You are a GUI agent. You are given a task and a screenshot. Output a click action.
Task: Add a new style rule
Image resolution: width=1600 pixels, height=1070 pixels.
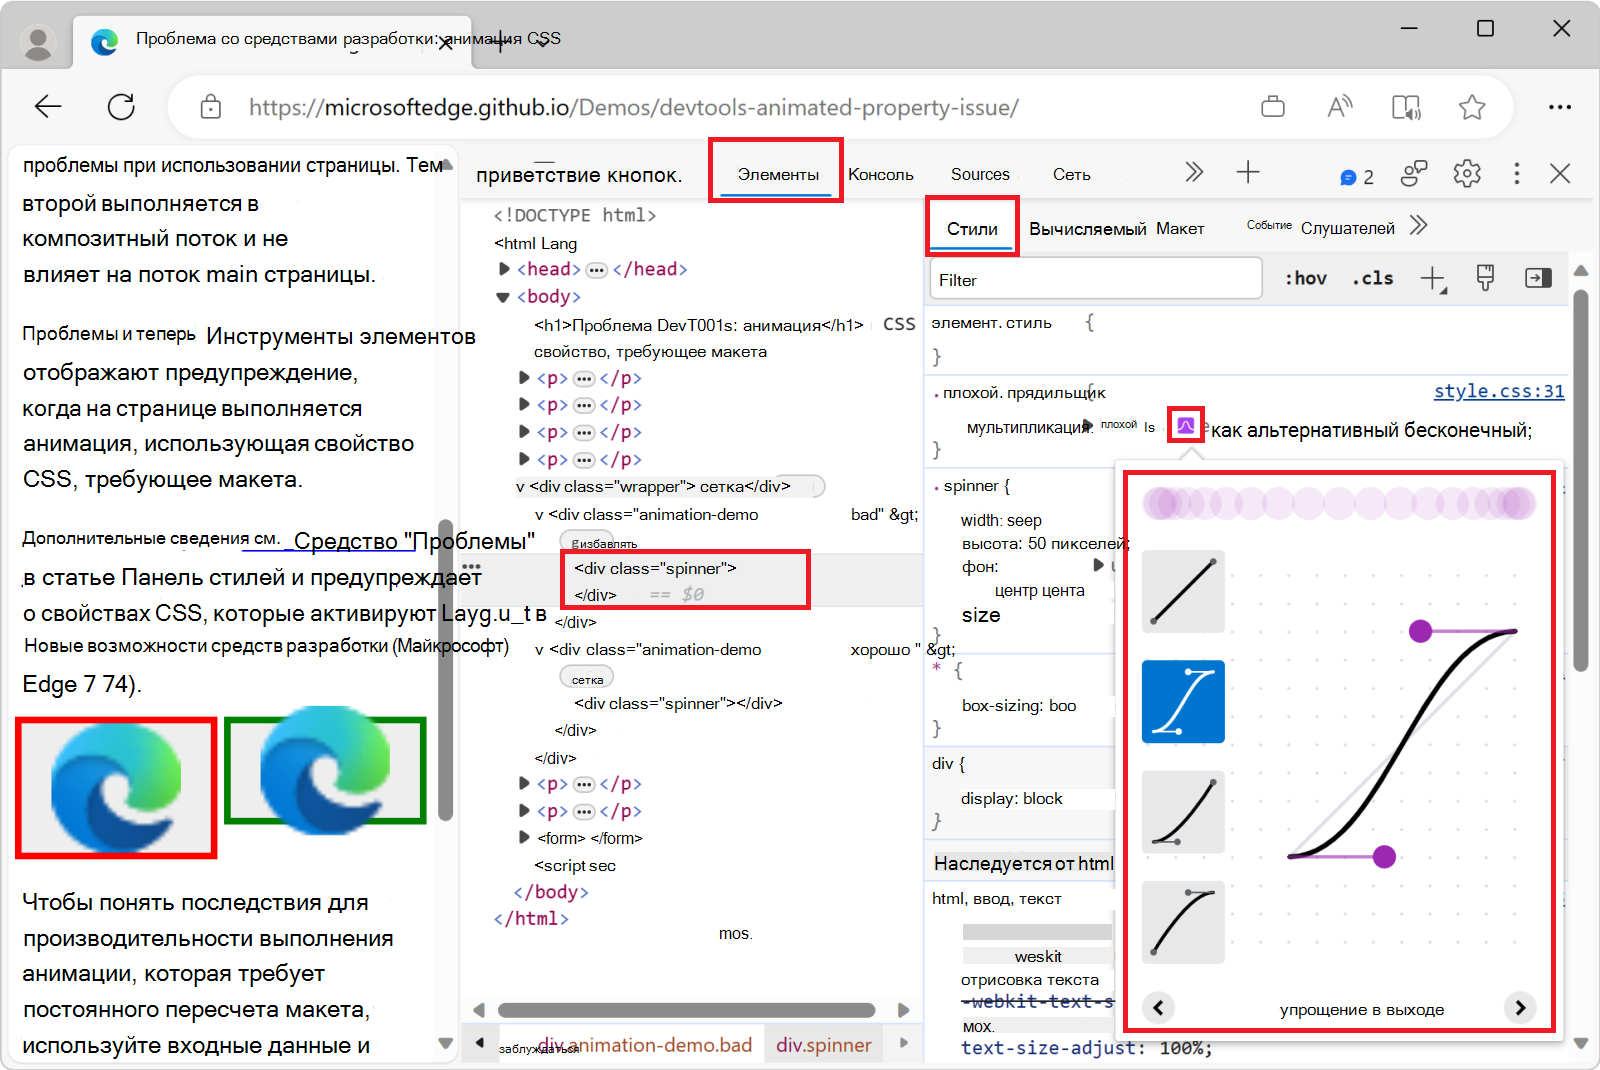tap(1433, 279)
